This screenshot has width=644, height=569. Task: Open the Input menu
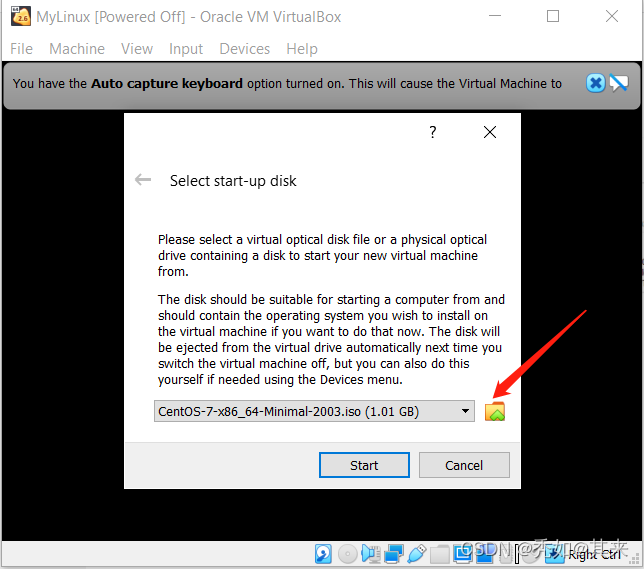pos(186,49)
